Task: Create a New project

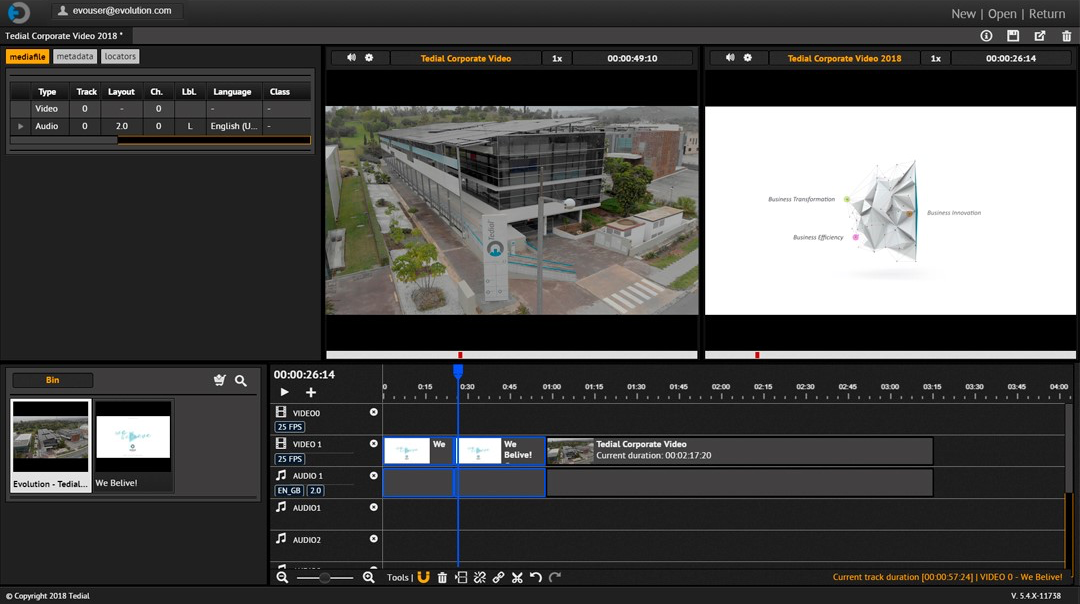Action: click(x=963, y=14)
